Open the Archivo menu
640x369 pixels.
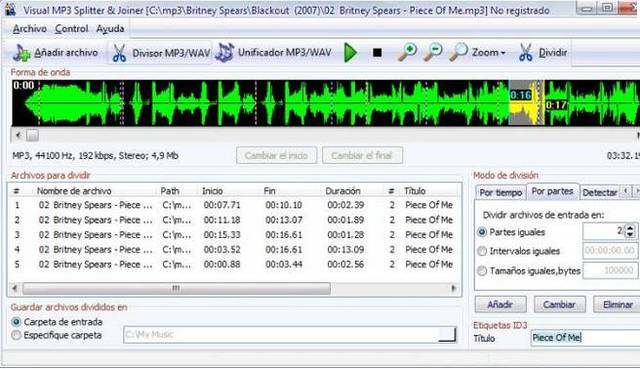(x=29, y=29)
